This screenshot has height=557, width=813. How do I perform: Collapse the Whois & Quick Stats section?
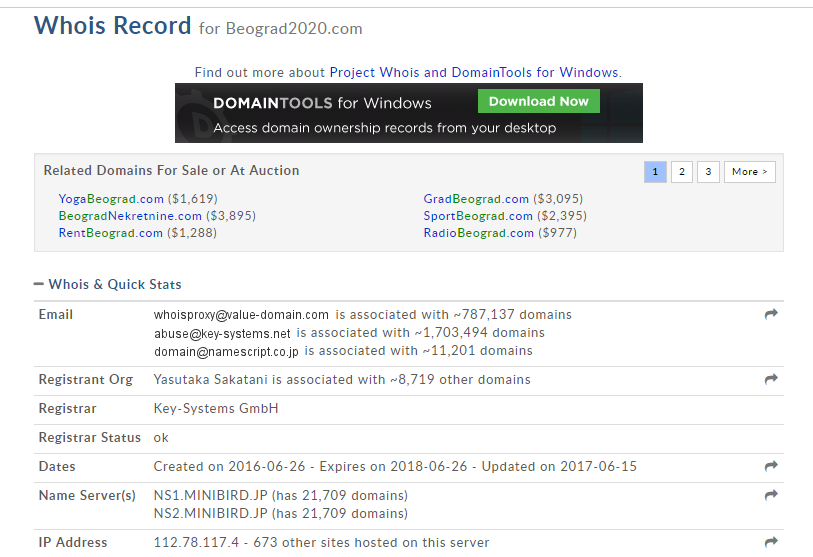(x=38, y=284)
